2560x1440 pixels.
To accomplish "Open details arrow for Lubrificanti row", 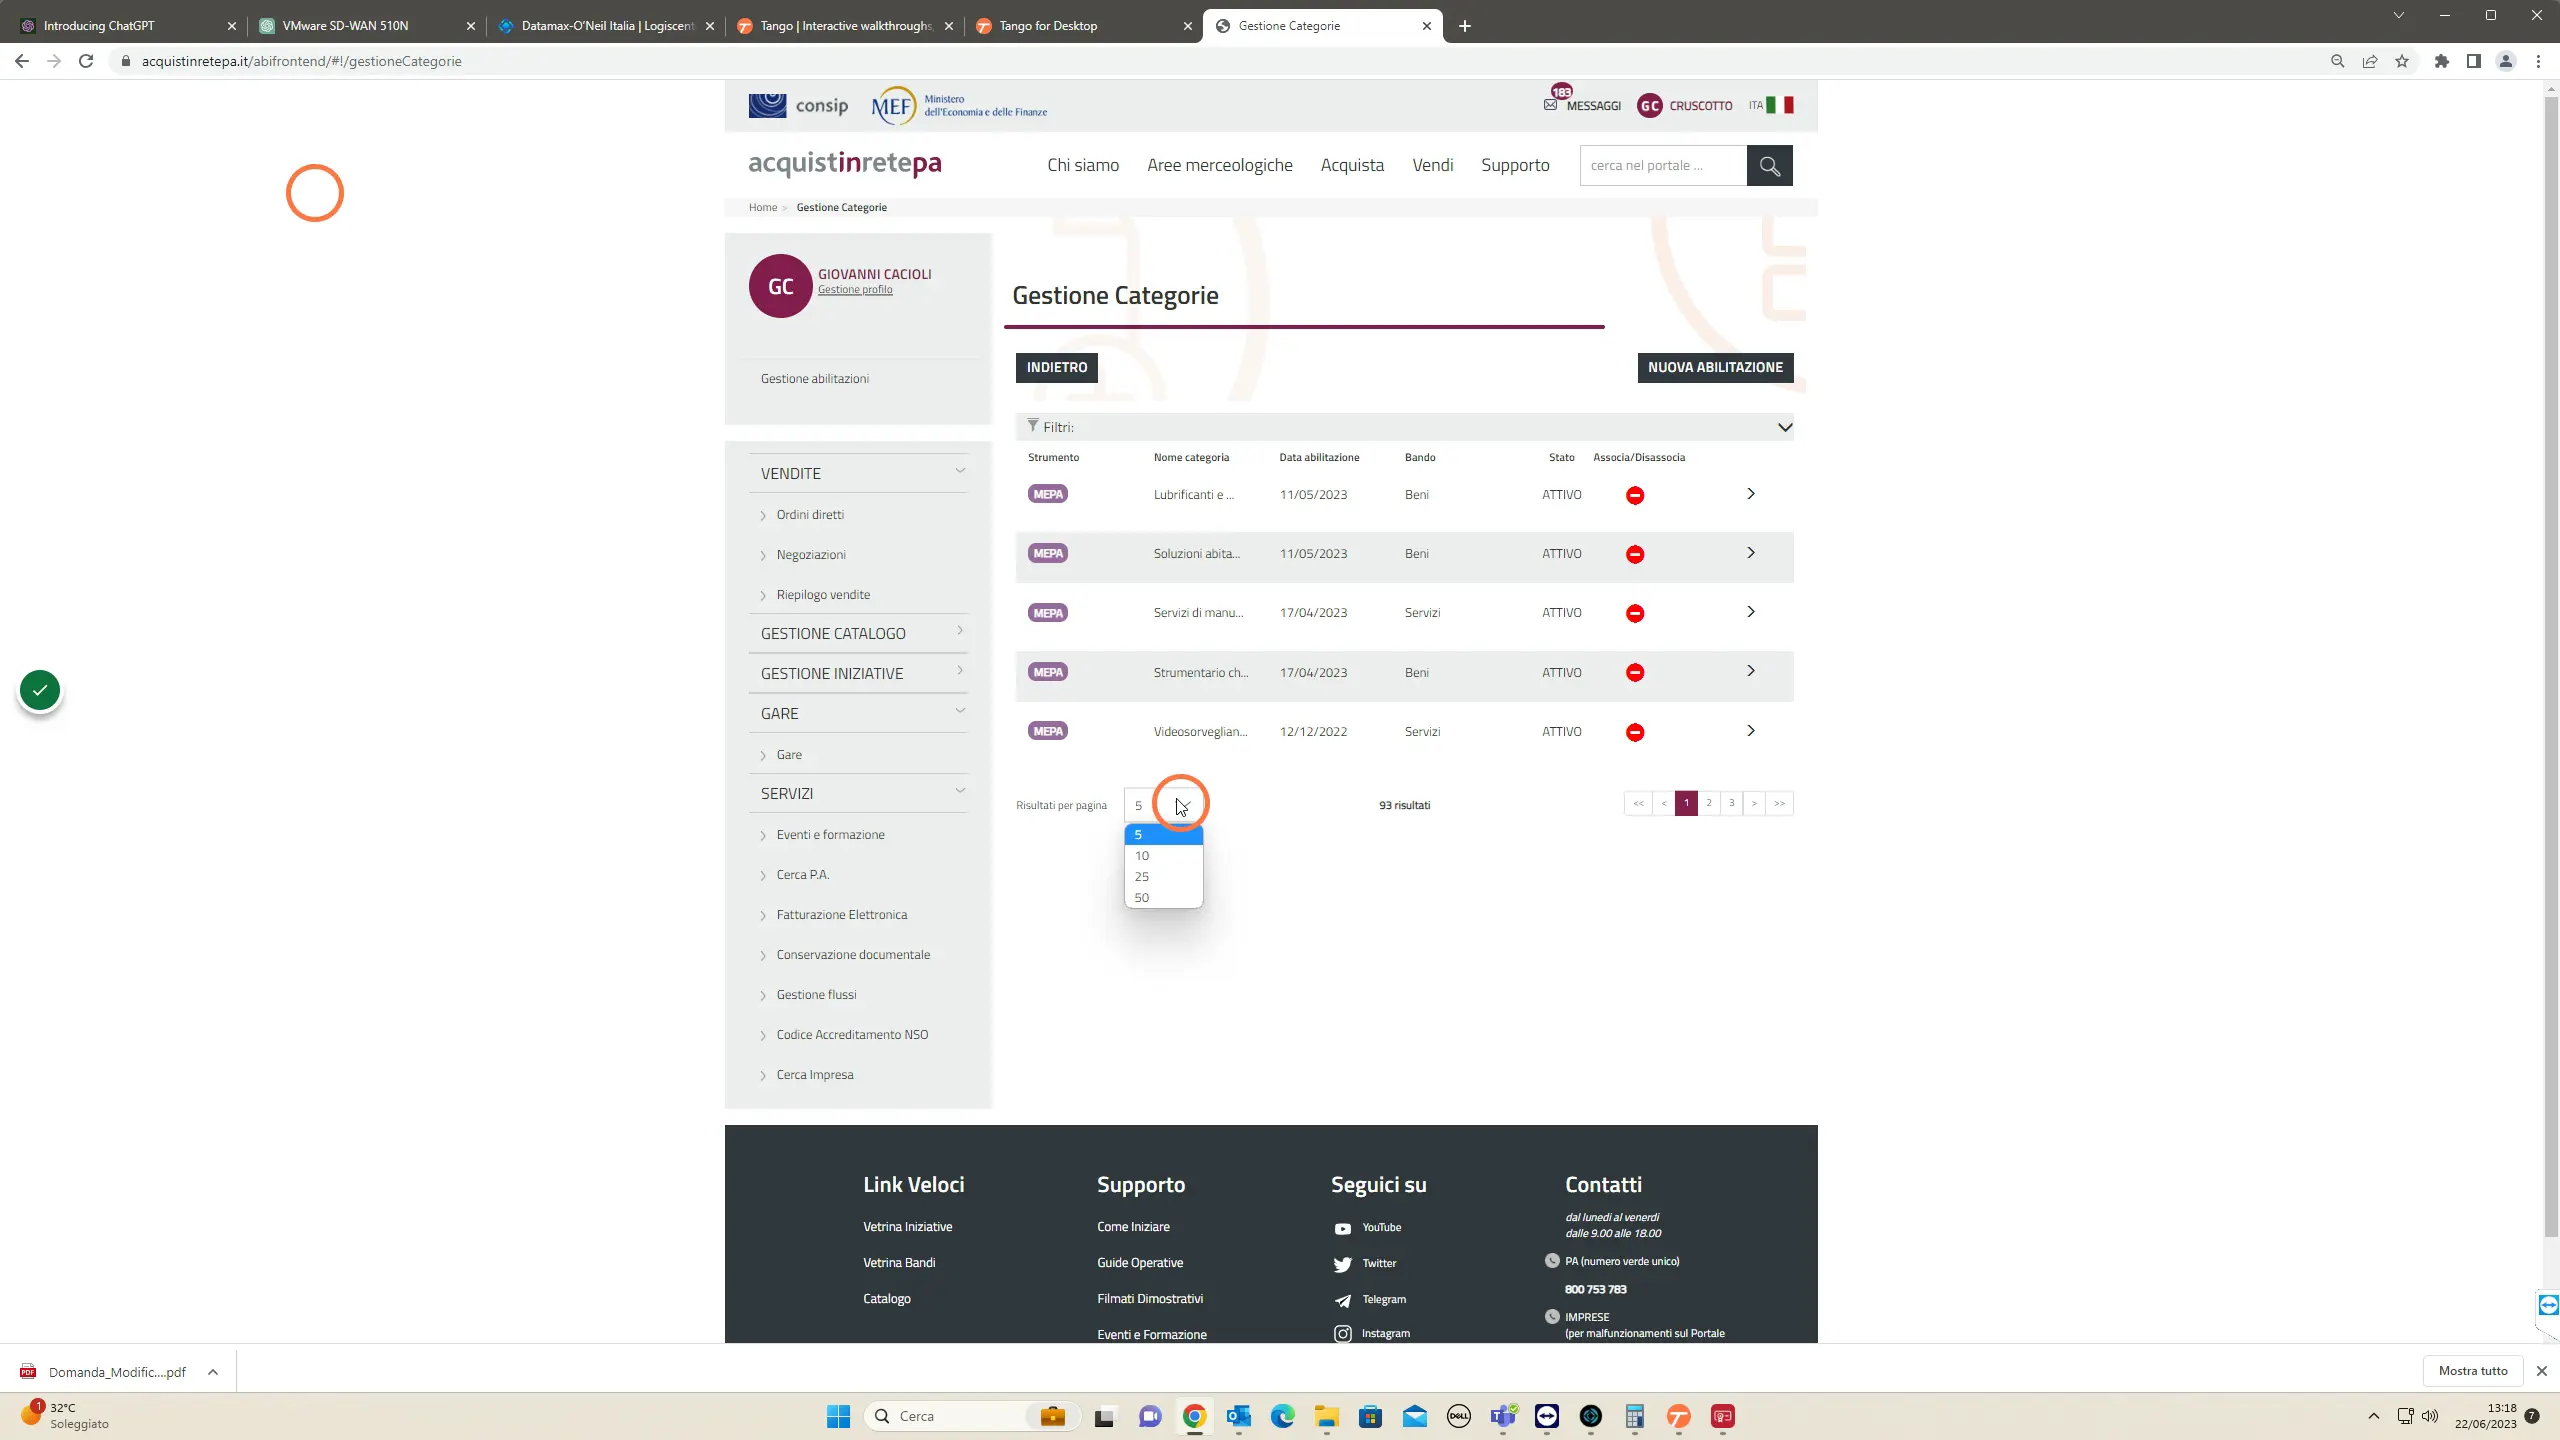I will coord(1751,494).
